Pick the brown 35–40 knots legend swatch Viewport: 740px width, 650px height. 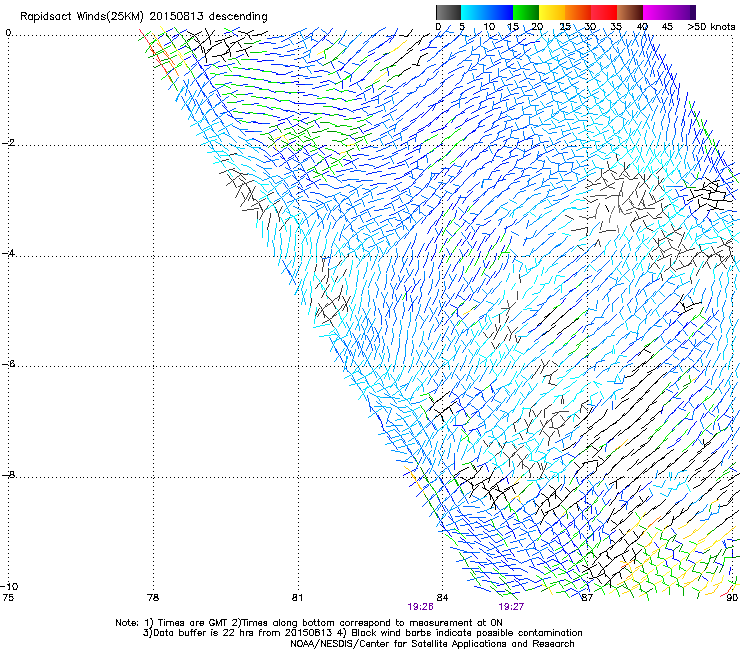tap(630, 12)
